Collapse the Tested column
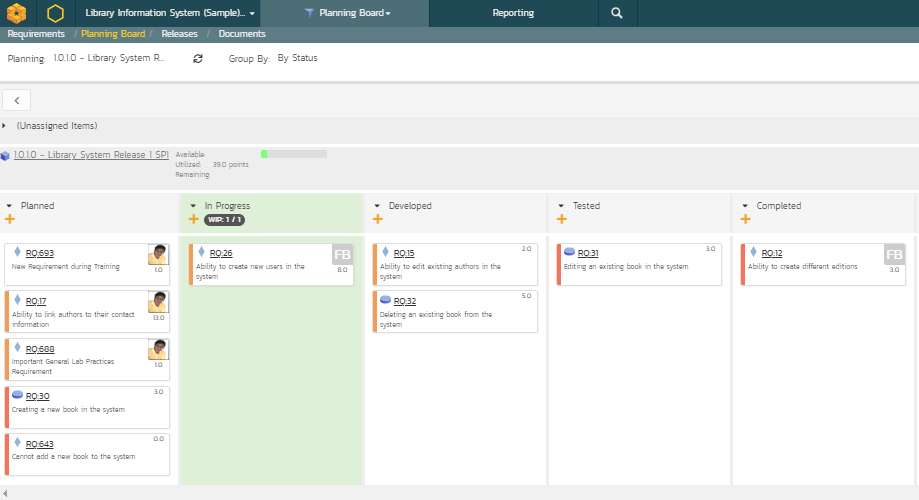This screenshot has height=500, width=919. point(561,206)
